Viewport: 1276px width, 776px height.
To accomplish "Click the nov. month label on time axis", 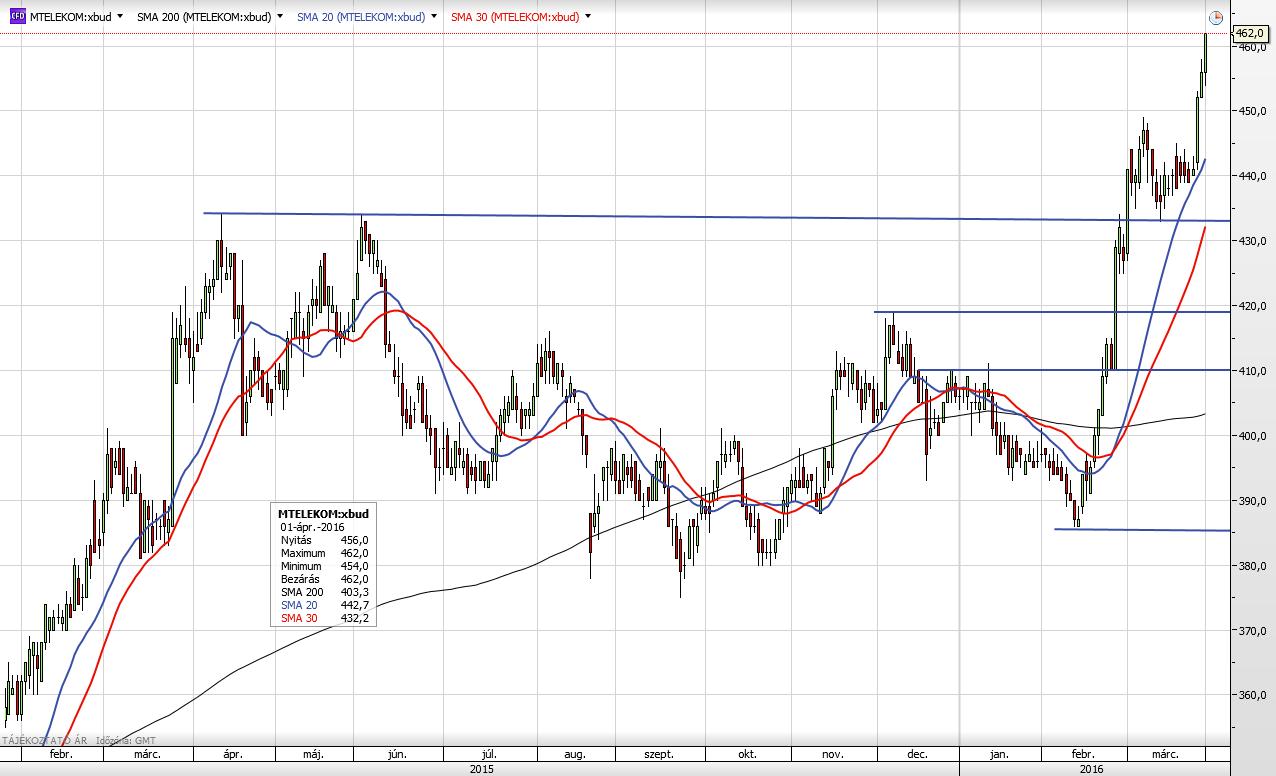I will [x=834, y=754].
